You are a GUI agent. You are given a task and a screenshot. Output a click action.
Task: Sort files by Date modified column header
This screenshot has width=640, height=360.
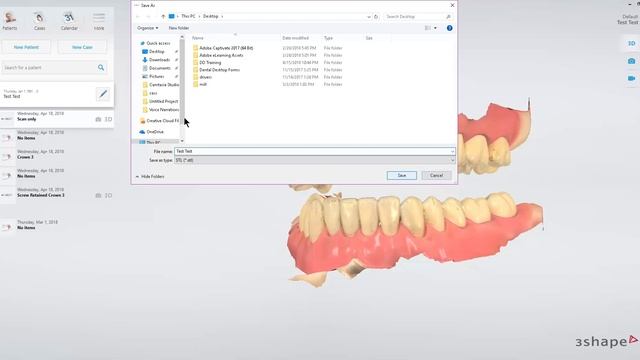point(296,38)
